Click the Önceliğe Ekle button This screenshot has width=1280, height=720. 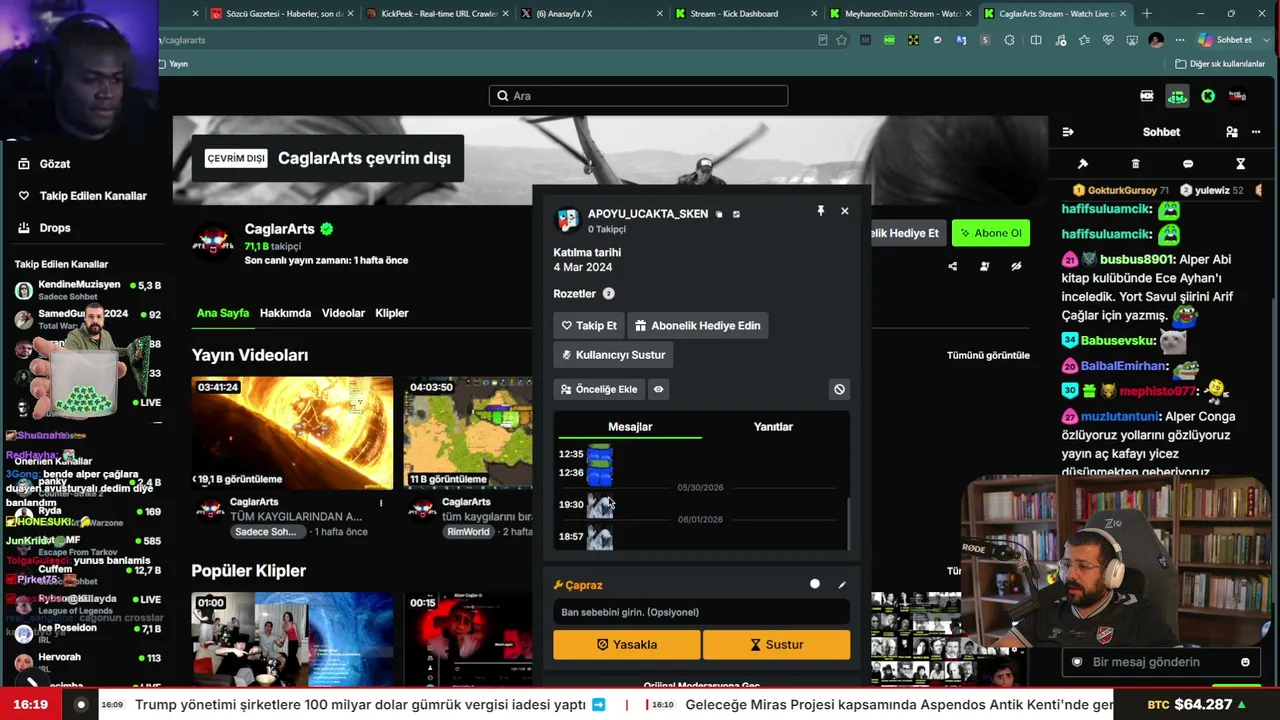(x=599, y=389)
